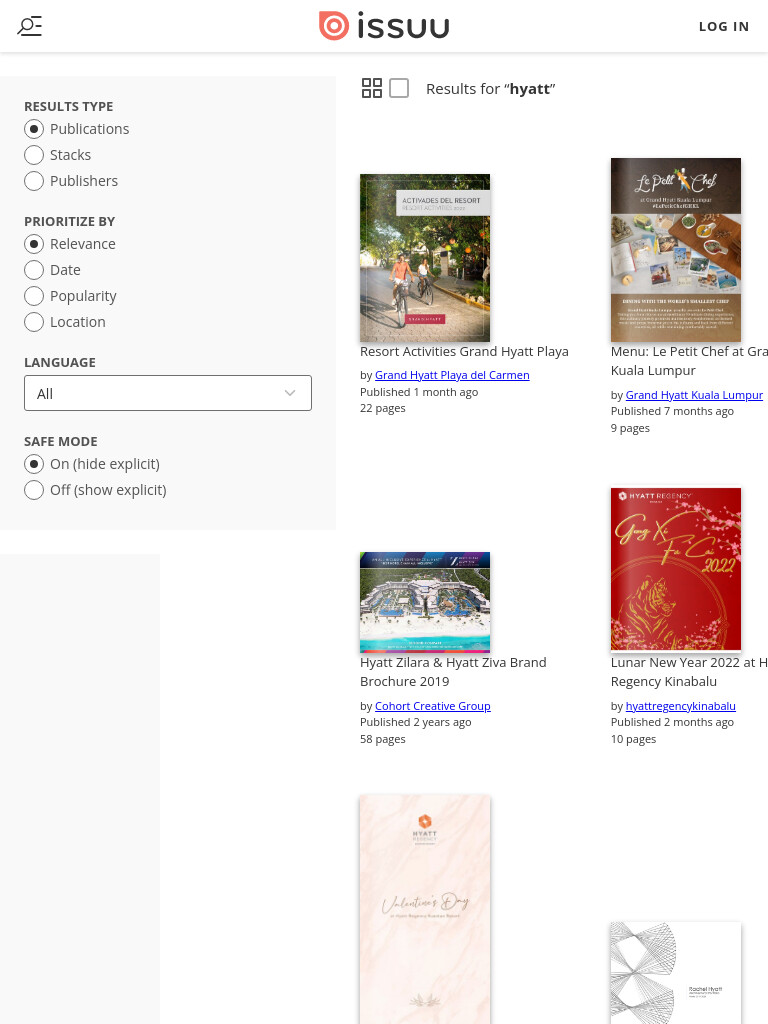The image size is (768, 1024).
Task: Open Le Petit Chef menu cover
Action: click(676, 250)
